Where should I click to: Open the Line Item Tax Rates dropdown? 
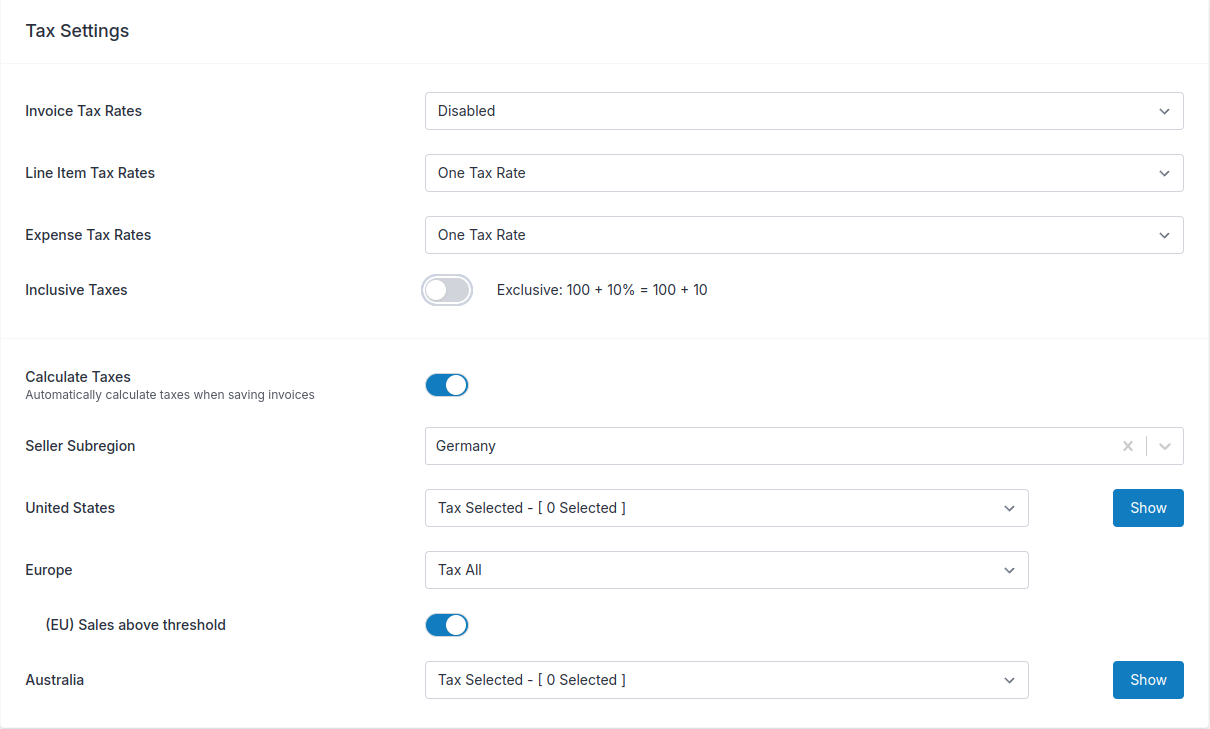point(803,173)
